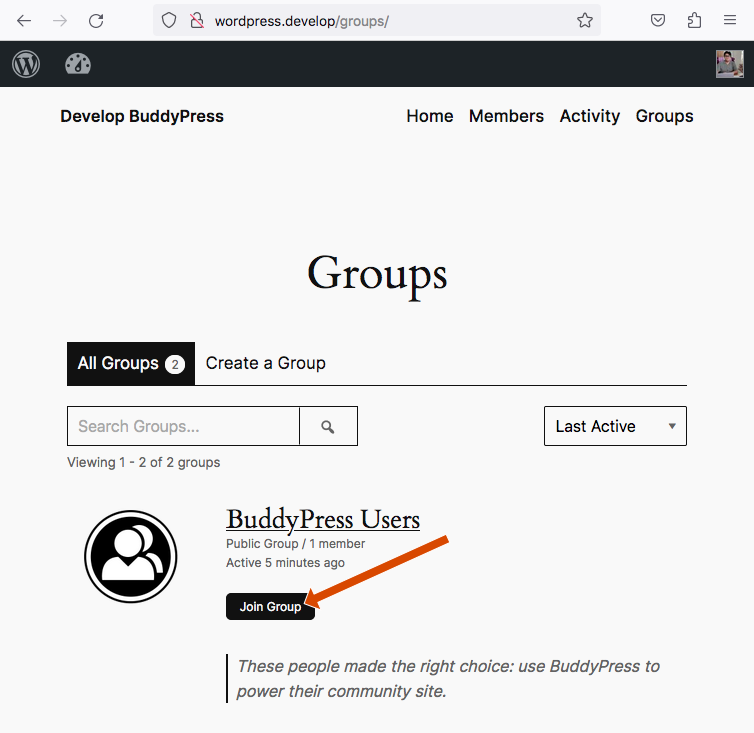This screenshot has width=754, height=733.
Task: Reload the page with the refresh icon
Action: pyautogui.click(x=96, y=21)
